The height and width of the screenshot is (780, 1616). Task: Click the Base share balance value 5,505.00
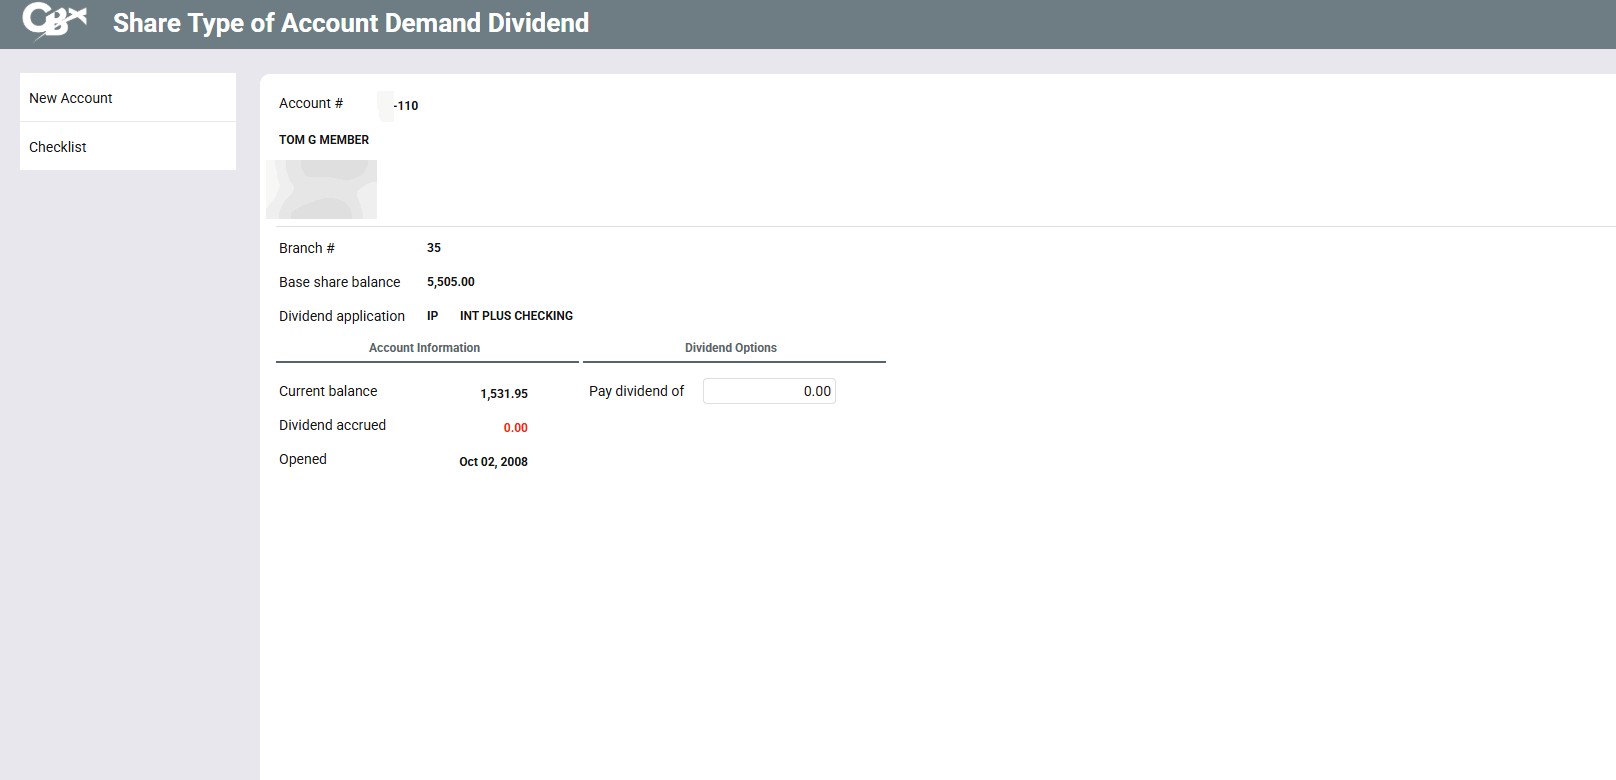point(450,282)
